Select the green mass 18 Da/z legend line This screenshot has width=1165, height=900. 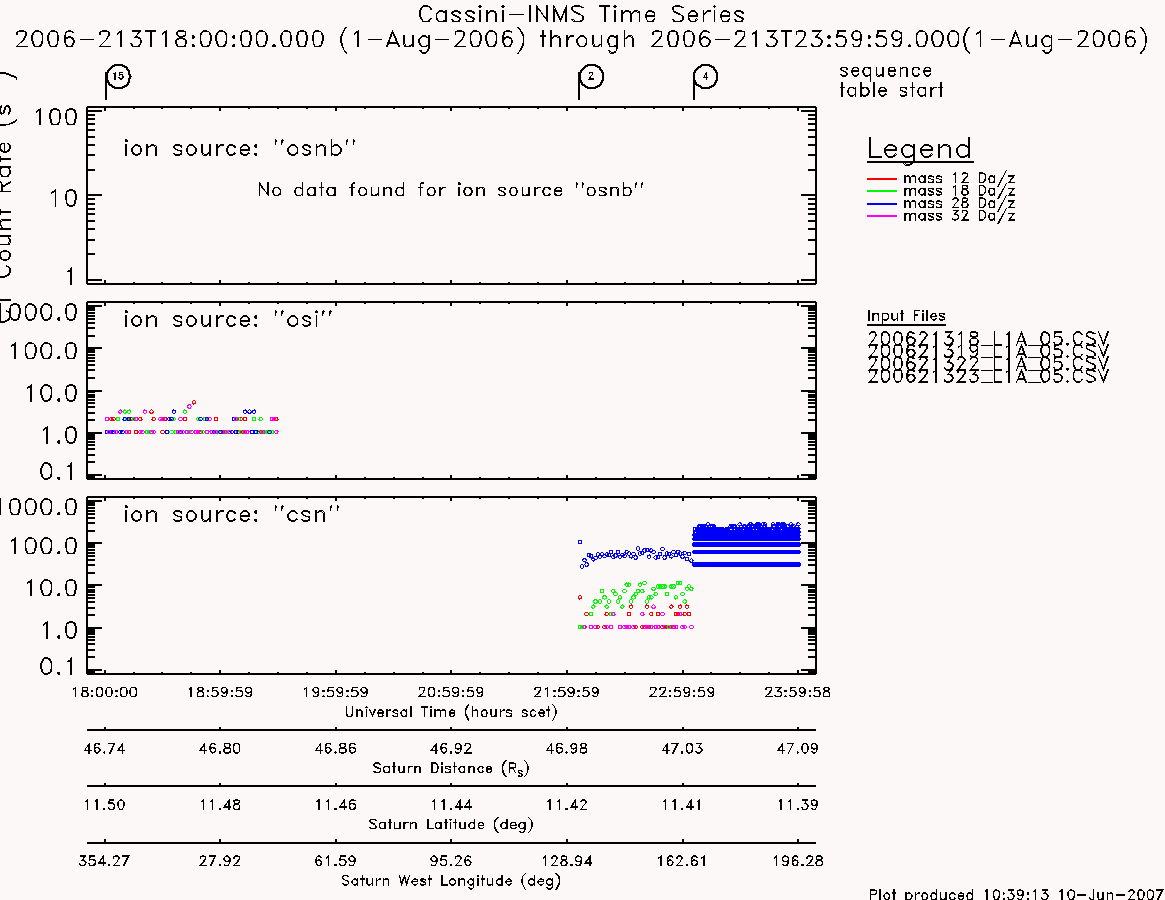[882, 192]
